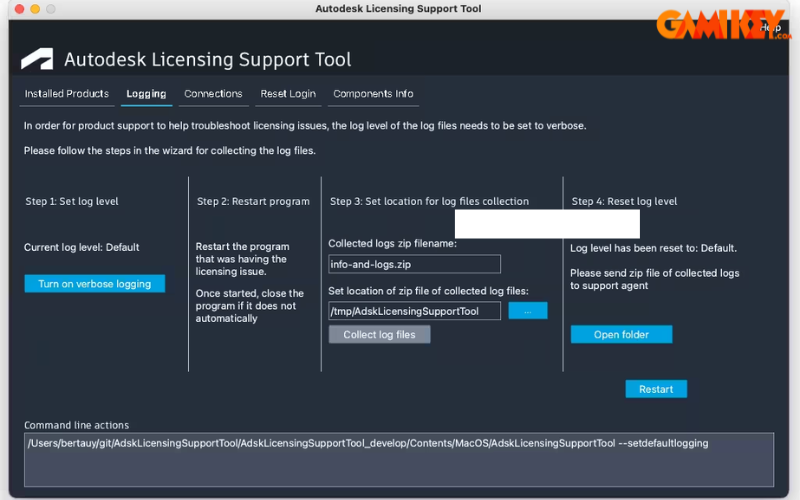
Task: Click the "Command line actions" label
Action: click(77, 426)
